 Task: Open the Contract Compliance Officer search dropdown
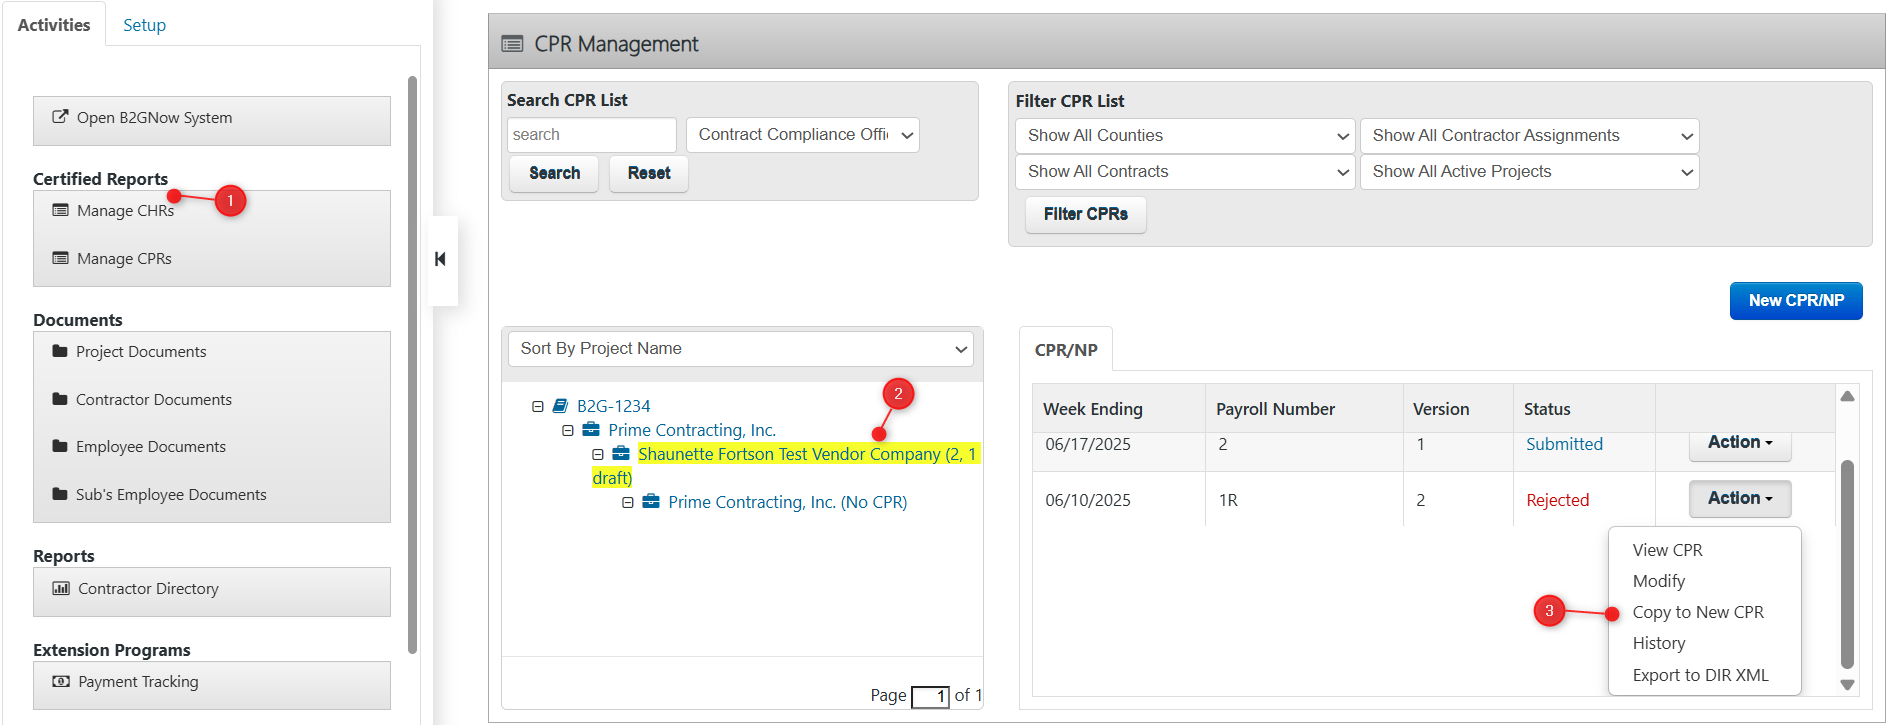pos(803,135)
